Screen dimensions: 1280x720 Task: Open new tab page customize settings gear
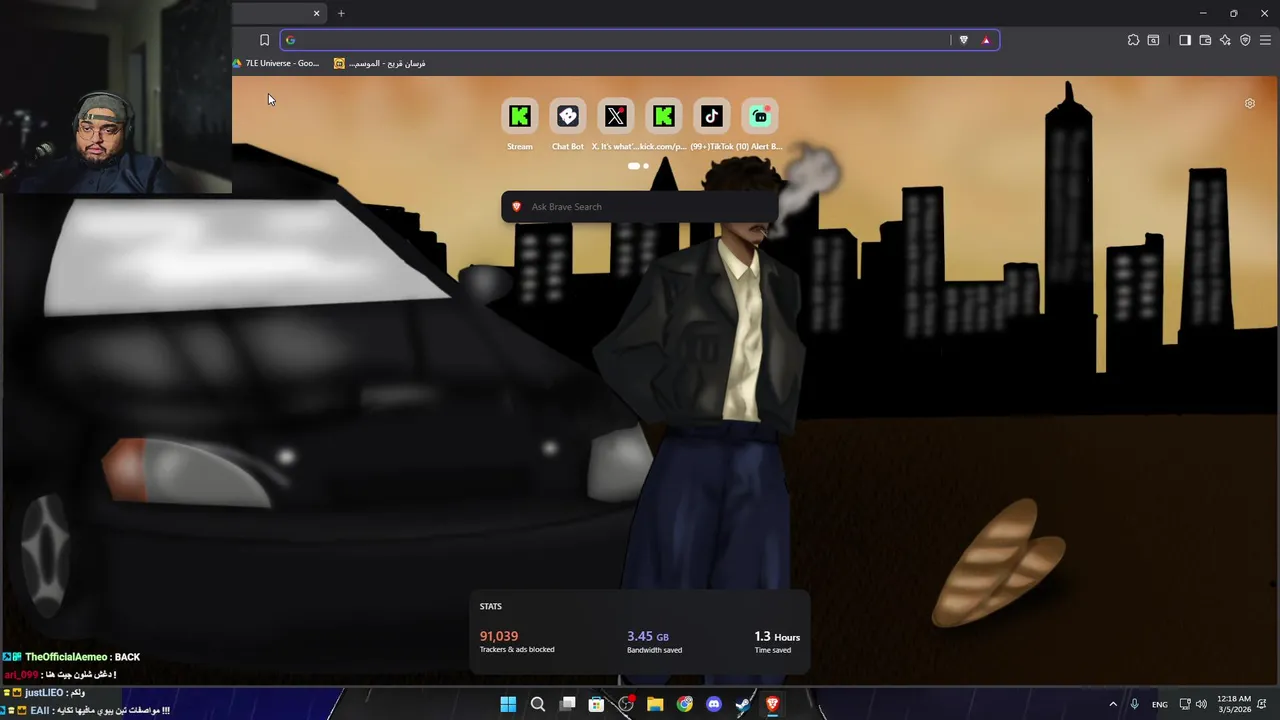coord(1249,103)
